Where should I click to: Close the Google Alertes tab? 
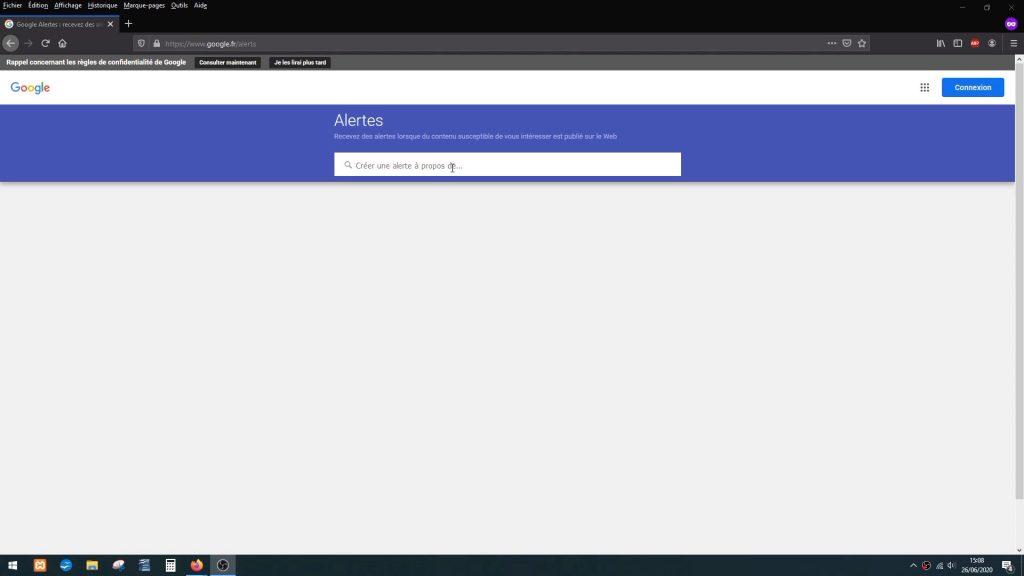pos(110,24)
